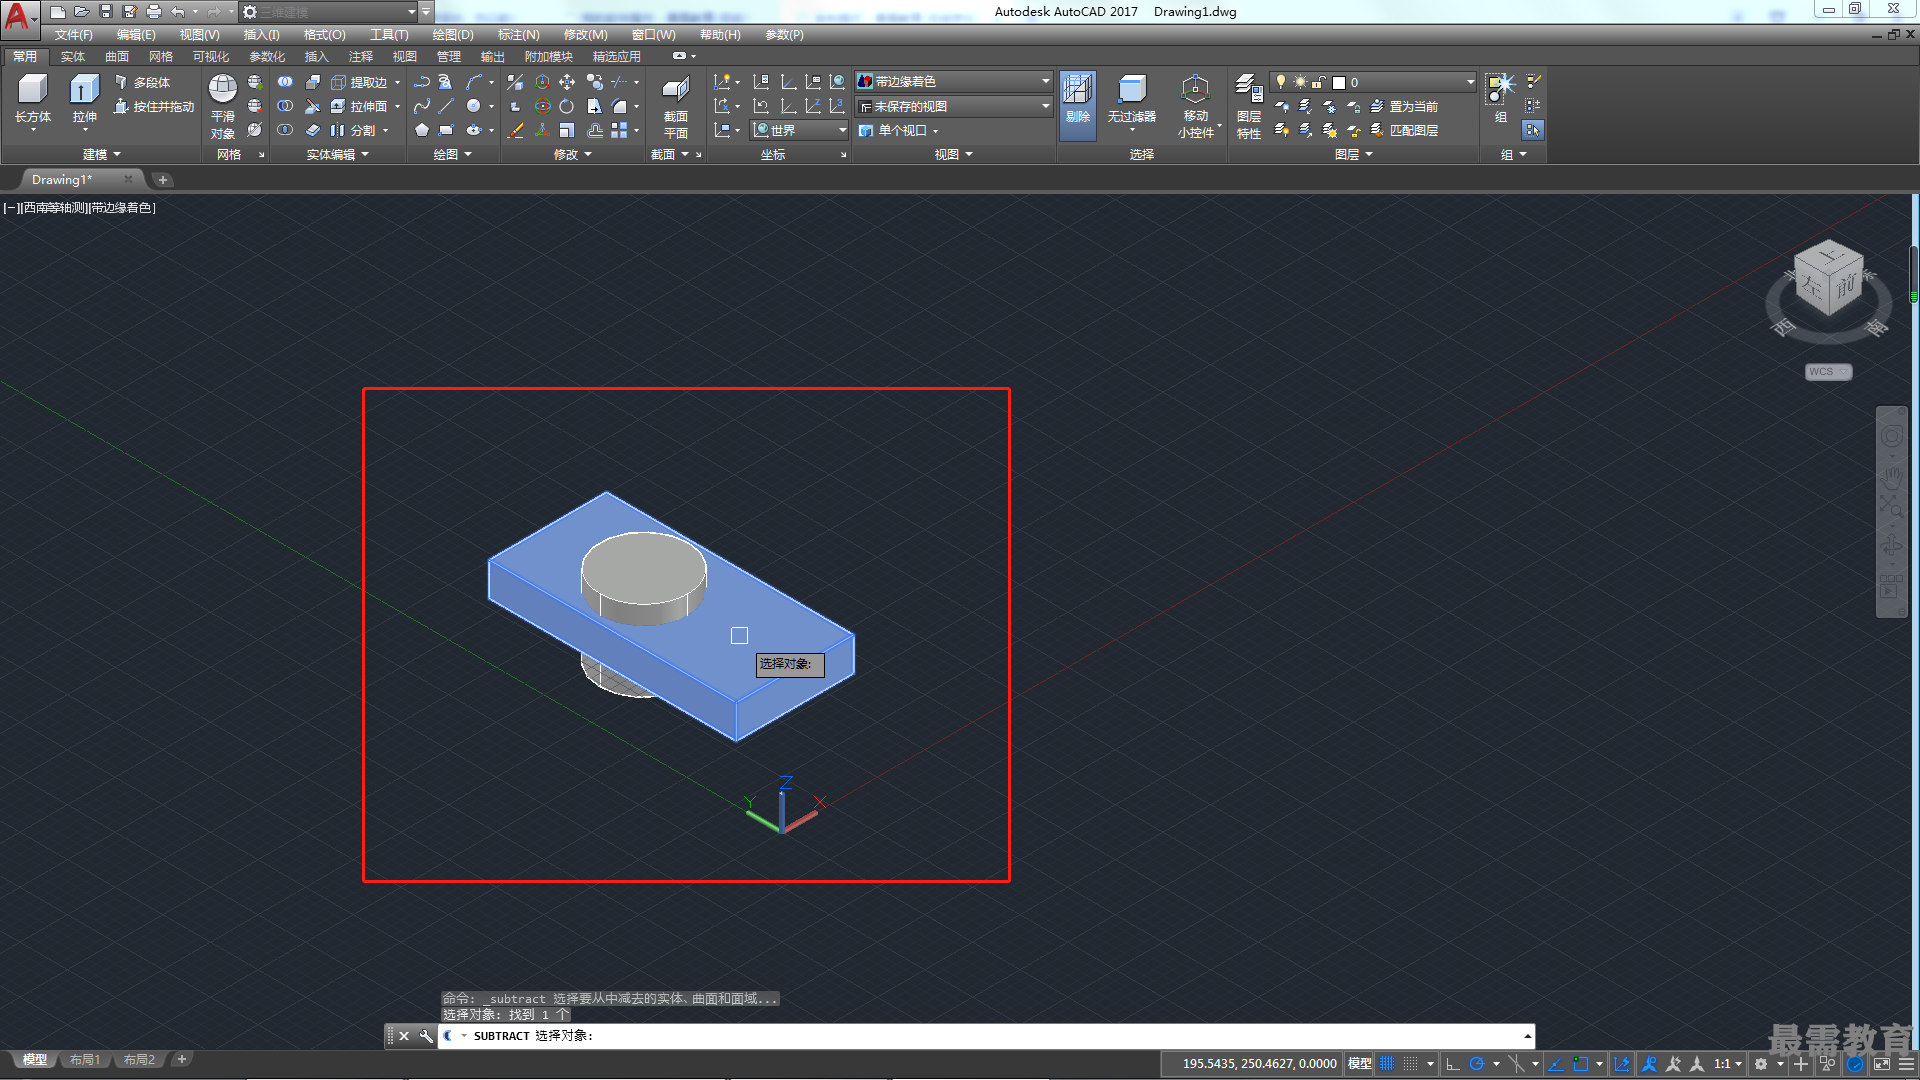Switch to the Surface (曲面) ribbon tab
Image resolution: width=1920 pixels, height=1080 pixels.
tap(117, 57)
